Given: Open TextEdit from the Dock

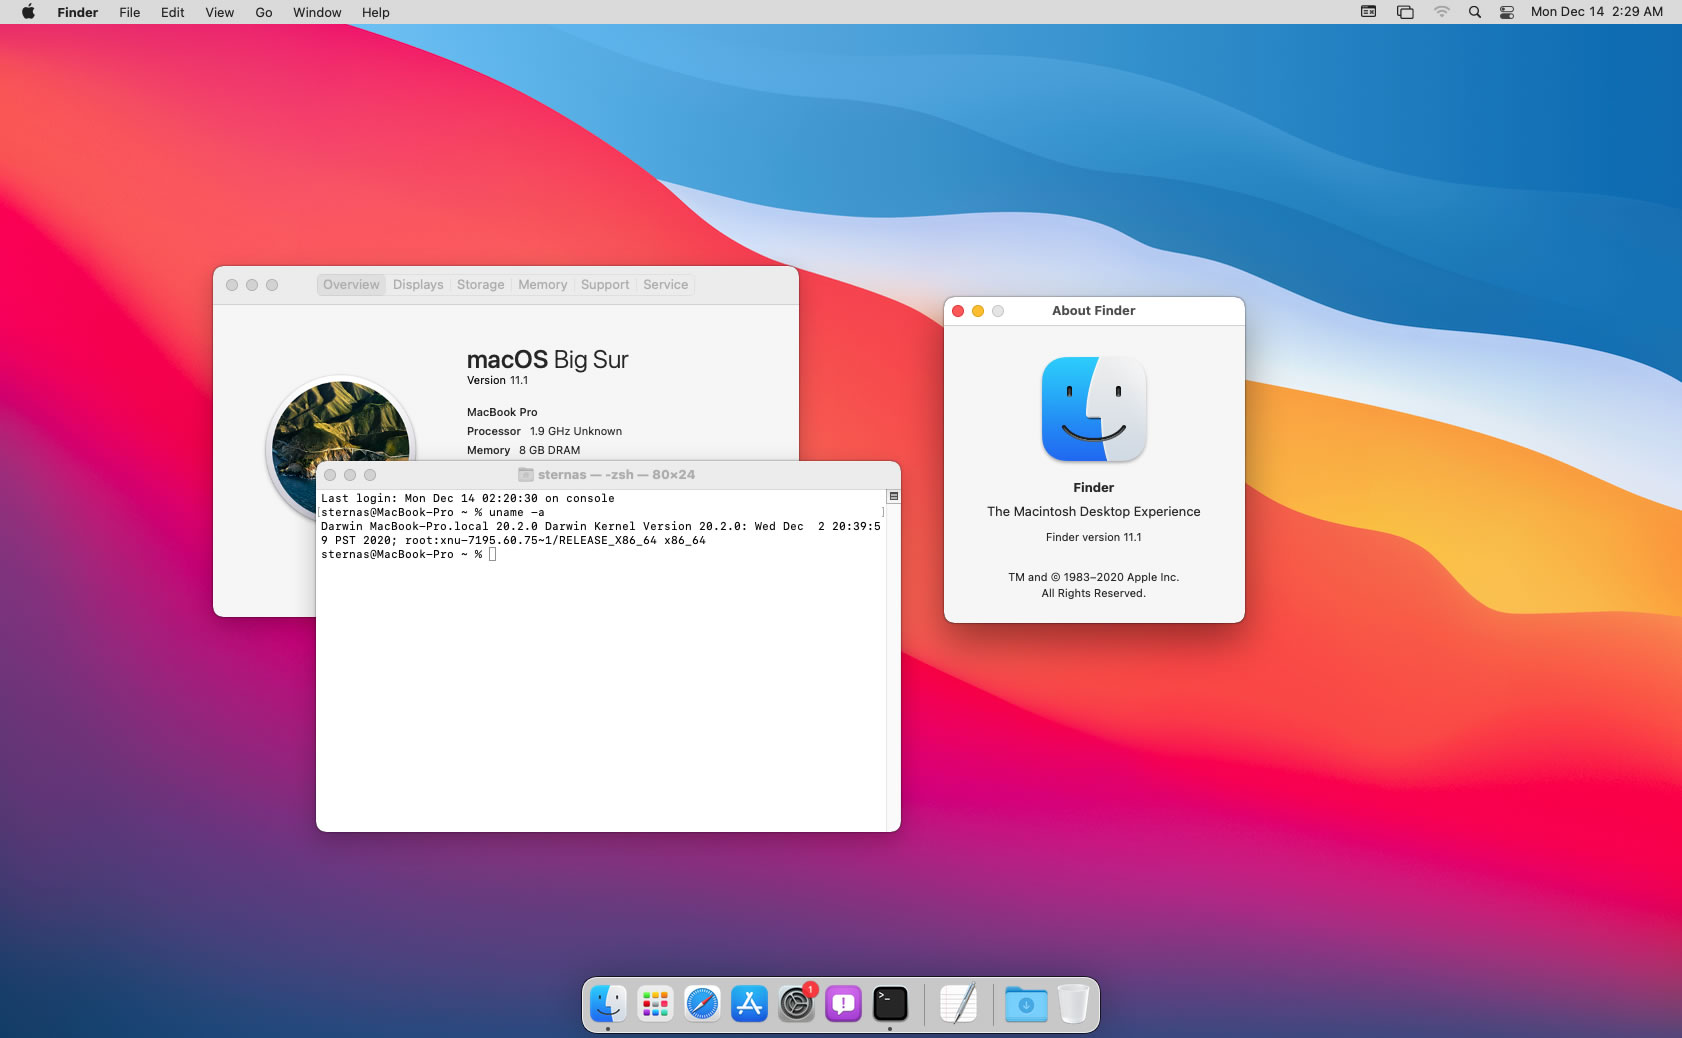Looking at the screenshot, I should (x=958, y=1004).
